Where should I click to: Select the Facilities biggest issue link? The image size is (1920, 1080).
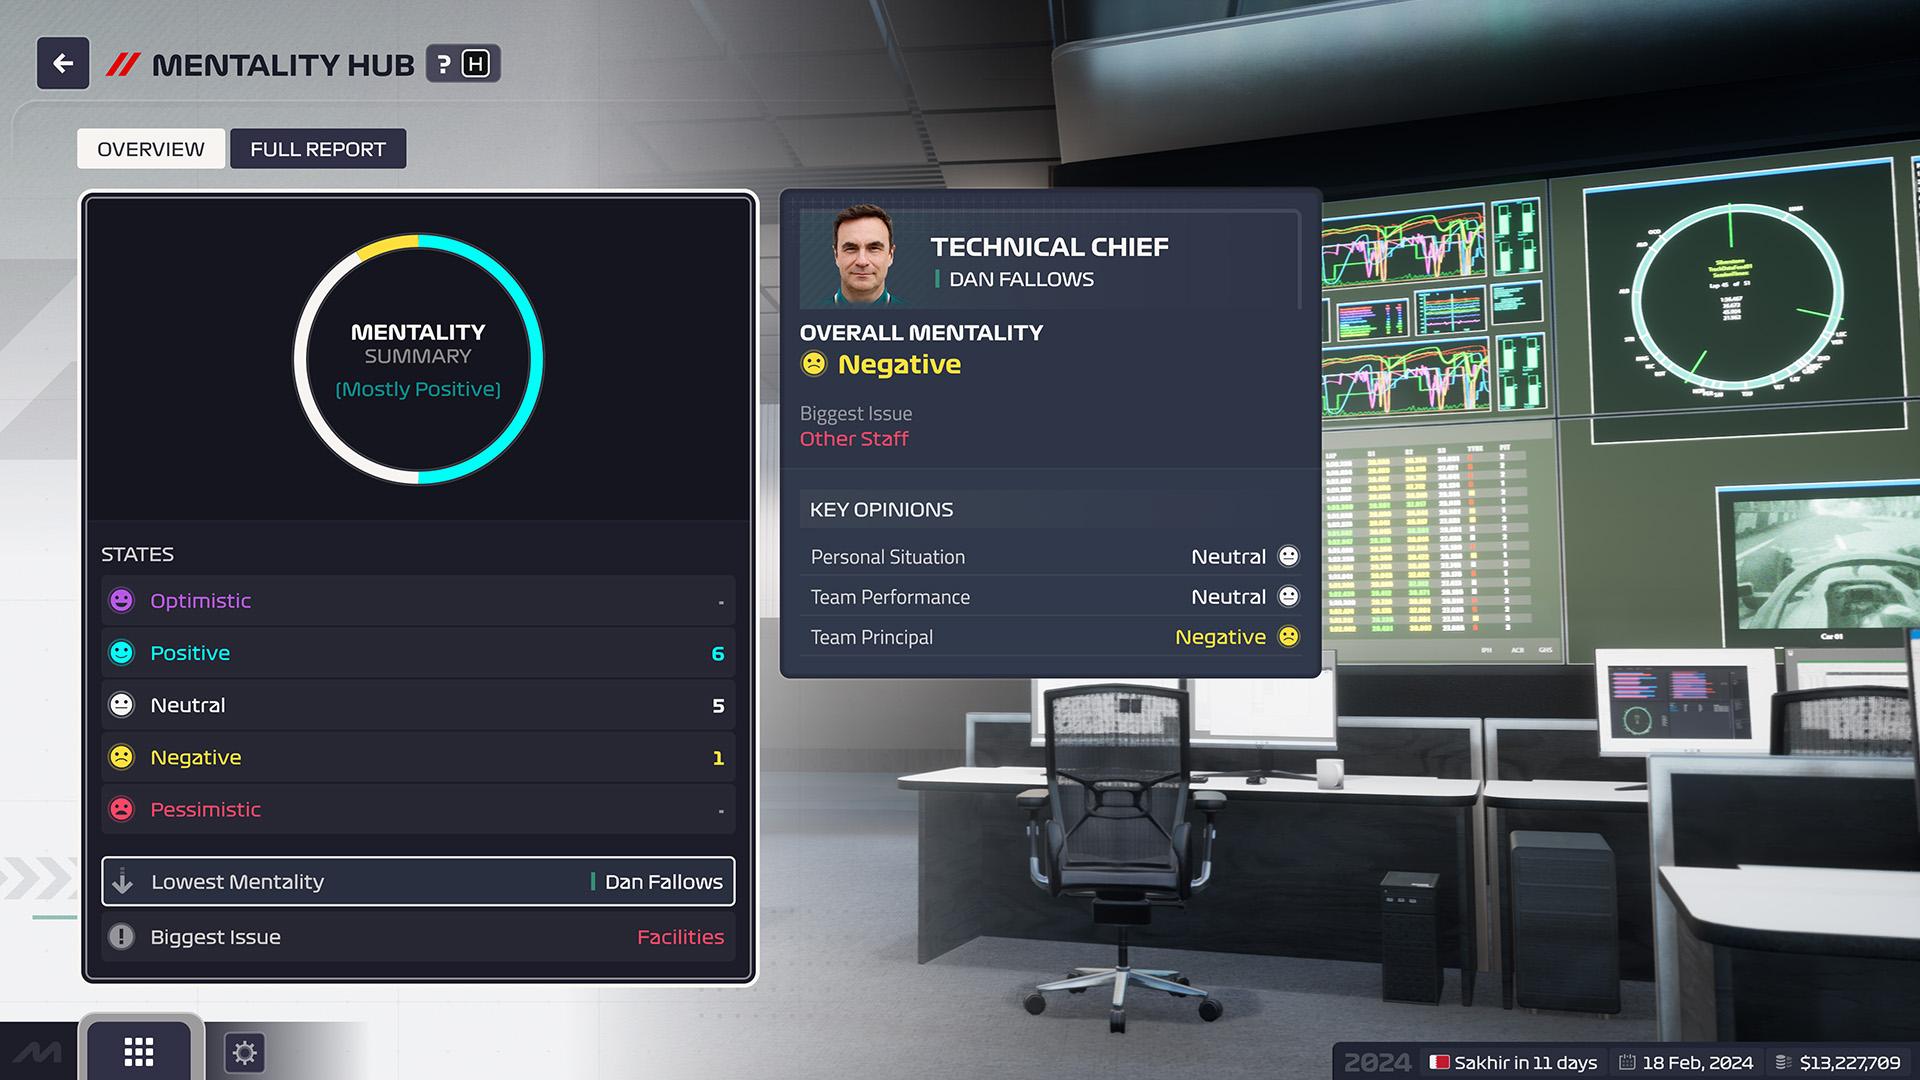point(679,936)
